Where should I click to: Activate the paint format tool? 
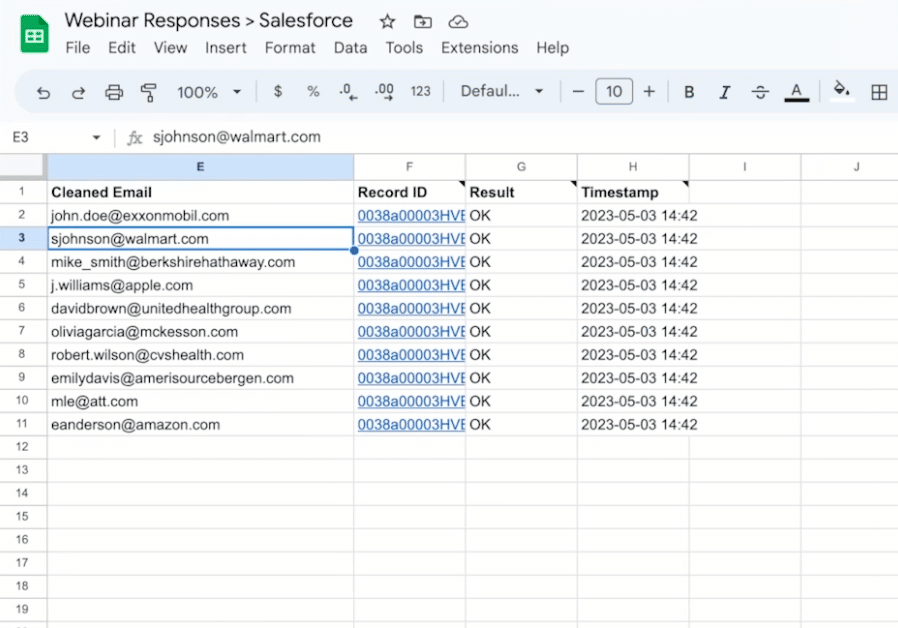(148, 92)
